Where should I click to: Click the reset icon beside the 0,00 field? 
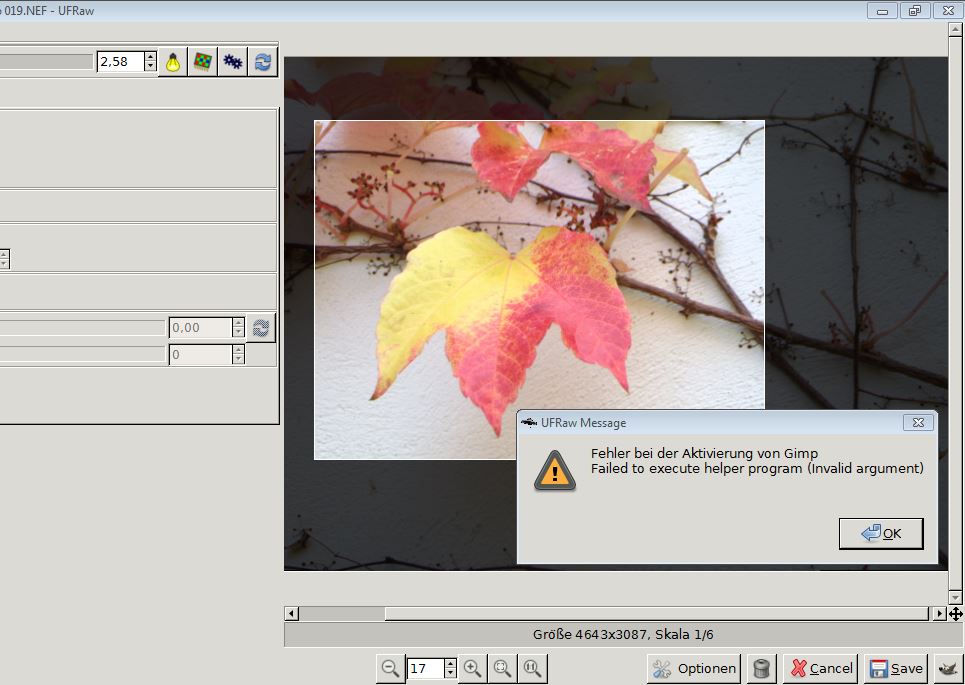(261, 328)
